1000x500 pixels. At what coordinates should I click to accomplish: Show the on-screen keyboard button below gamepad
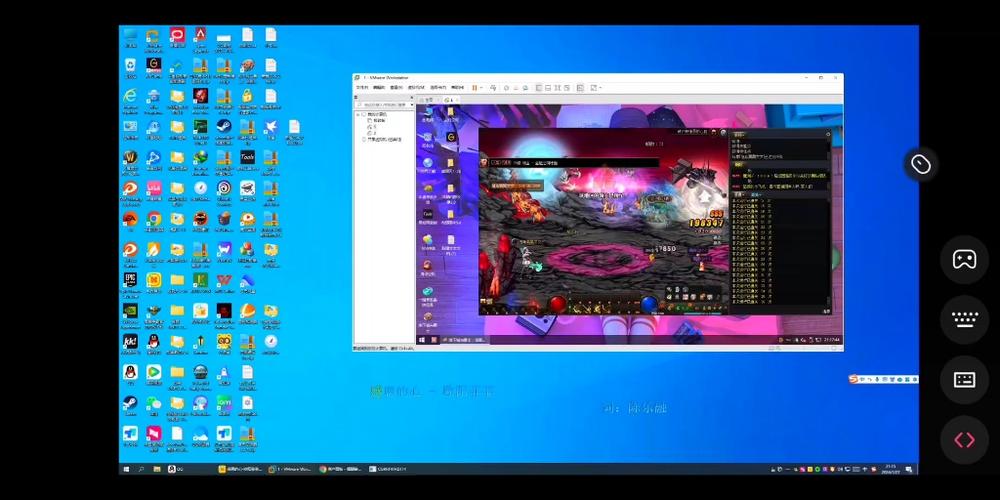pos(964,320)
